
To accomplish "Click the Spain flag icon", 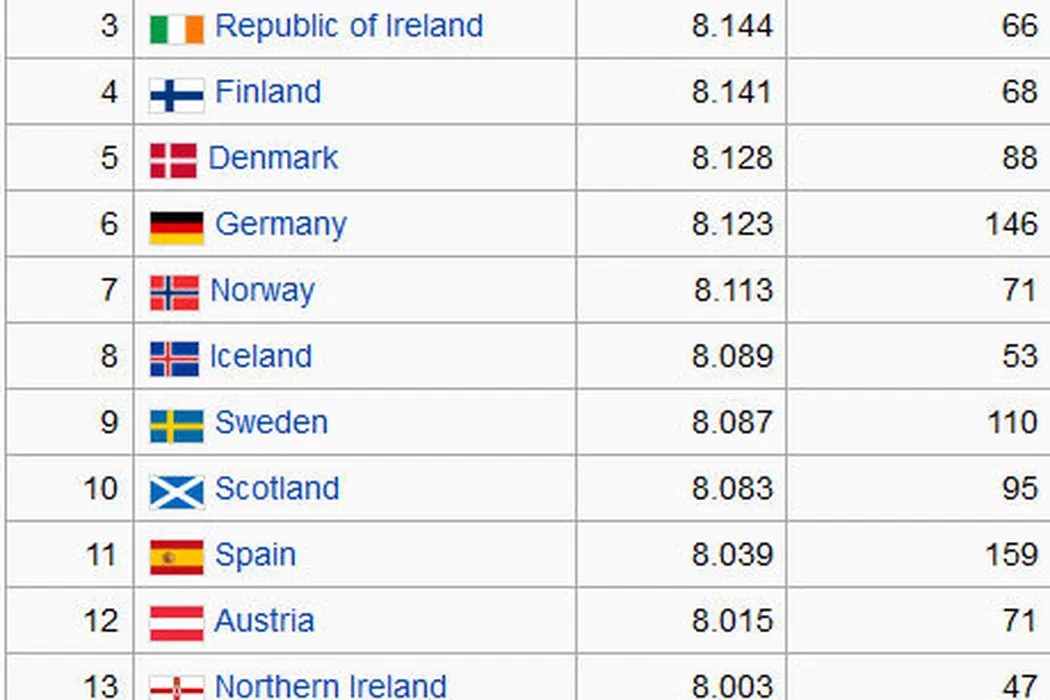I will pos(177,557).
